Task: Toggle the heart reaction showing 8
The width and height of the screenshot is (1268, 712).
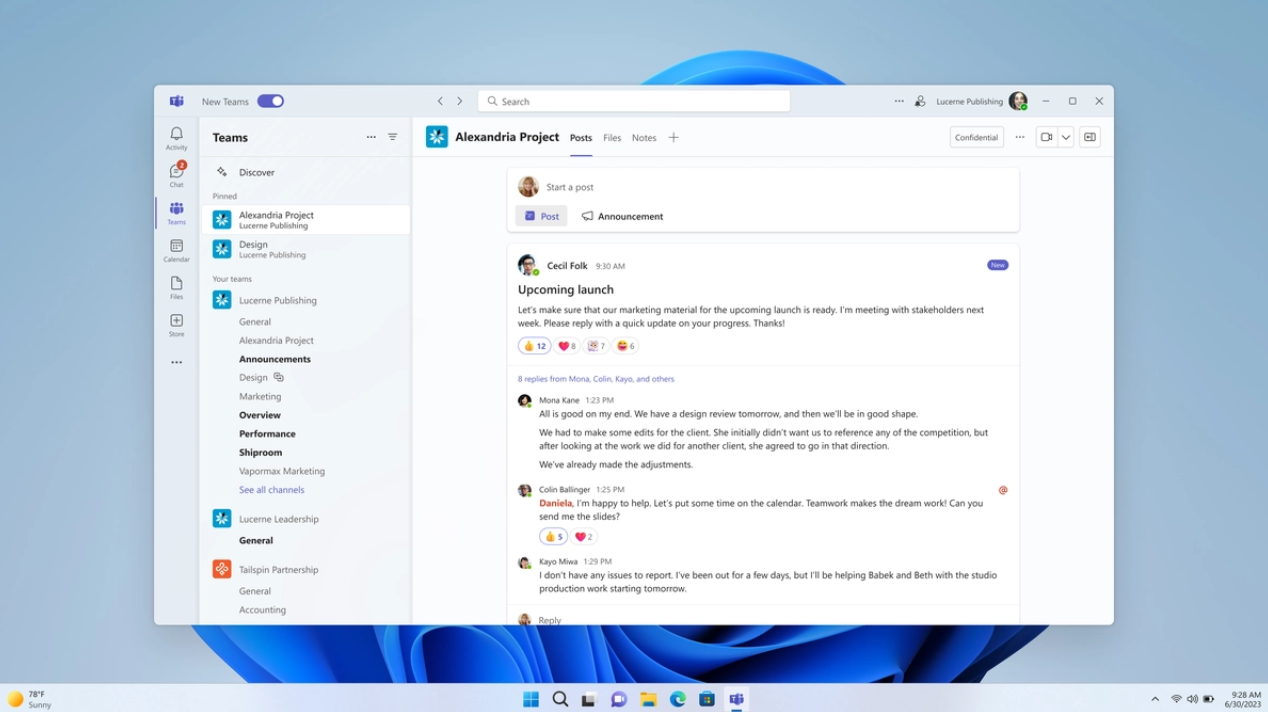Action: pos(566,346)
